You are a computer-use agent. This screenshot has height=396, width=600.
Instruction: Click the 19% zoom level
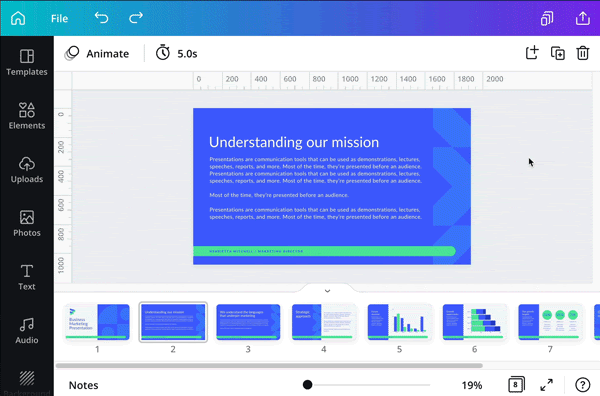(x=471, y=385)
